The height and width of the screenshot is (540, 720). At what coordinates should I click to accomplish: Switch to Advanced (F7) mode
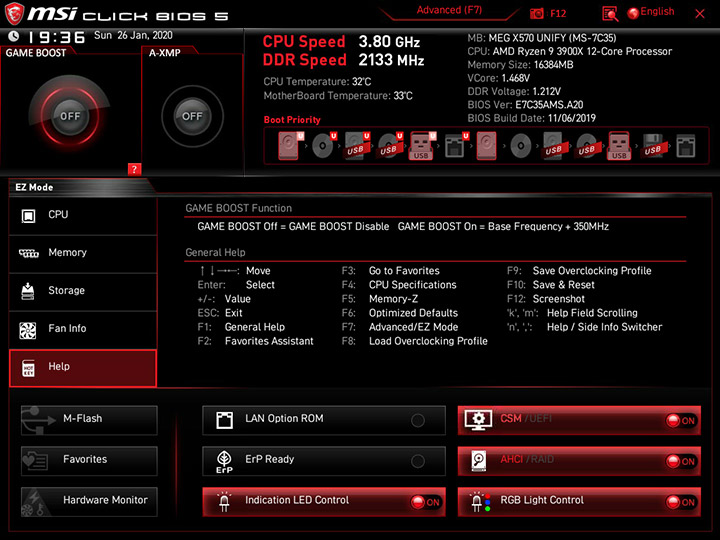tap(449, 10)
